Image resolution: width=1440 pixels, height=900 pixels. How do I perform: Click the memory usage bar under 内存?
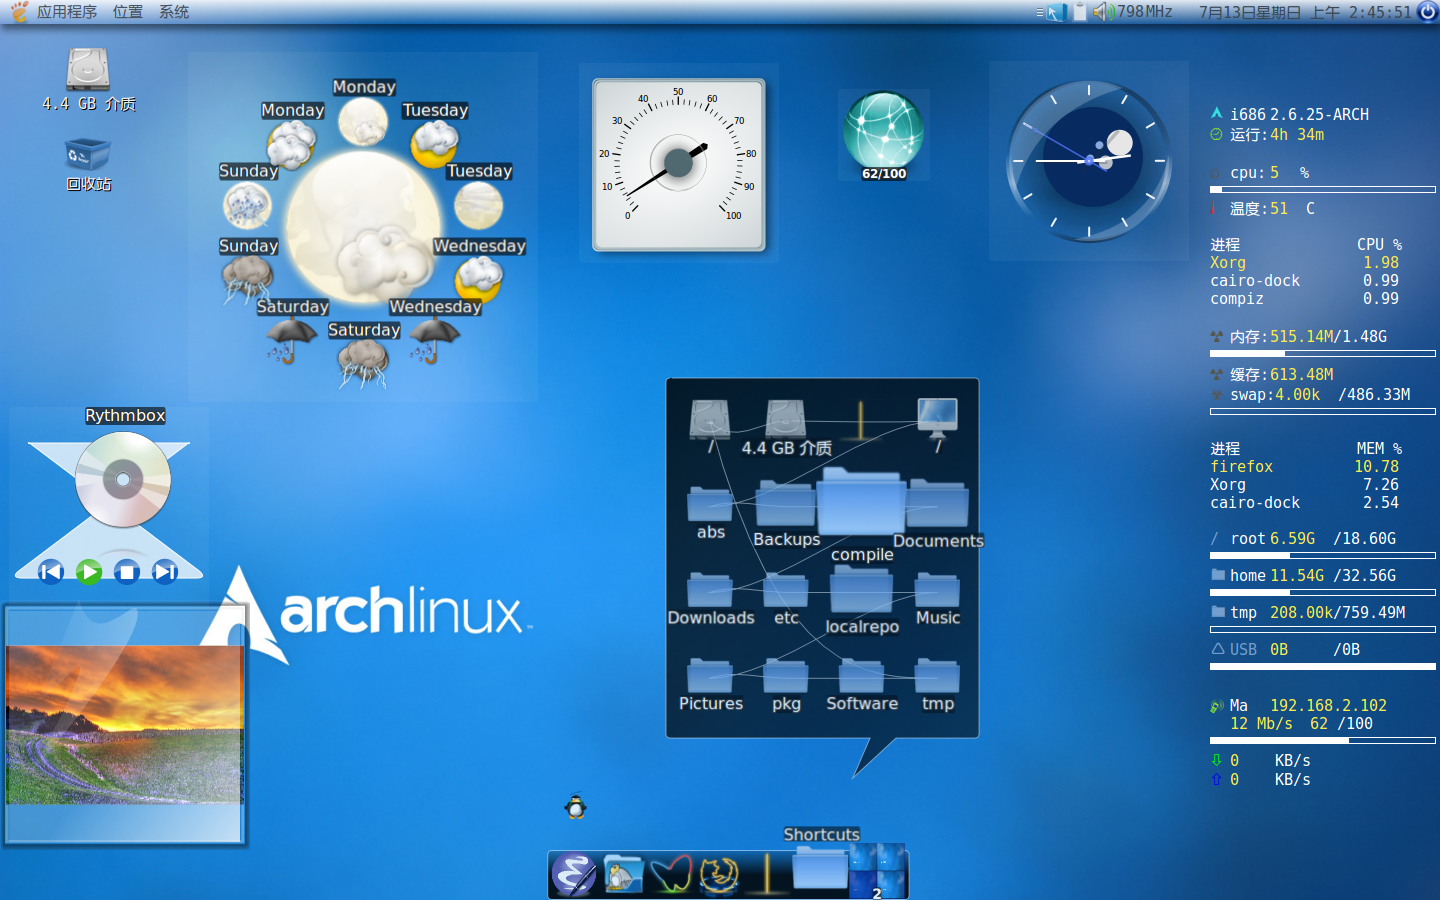(x=1323, y=353)
